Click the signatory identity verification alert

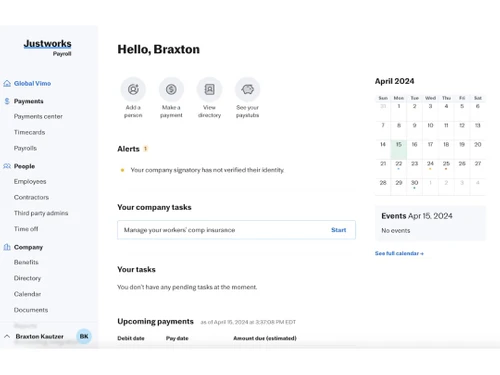tap(207, 170)
